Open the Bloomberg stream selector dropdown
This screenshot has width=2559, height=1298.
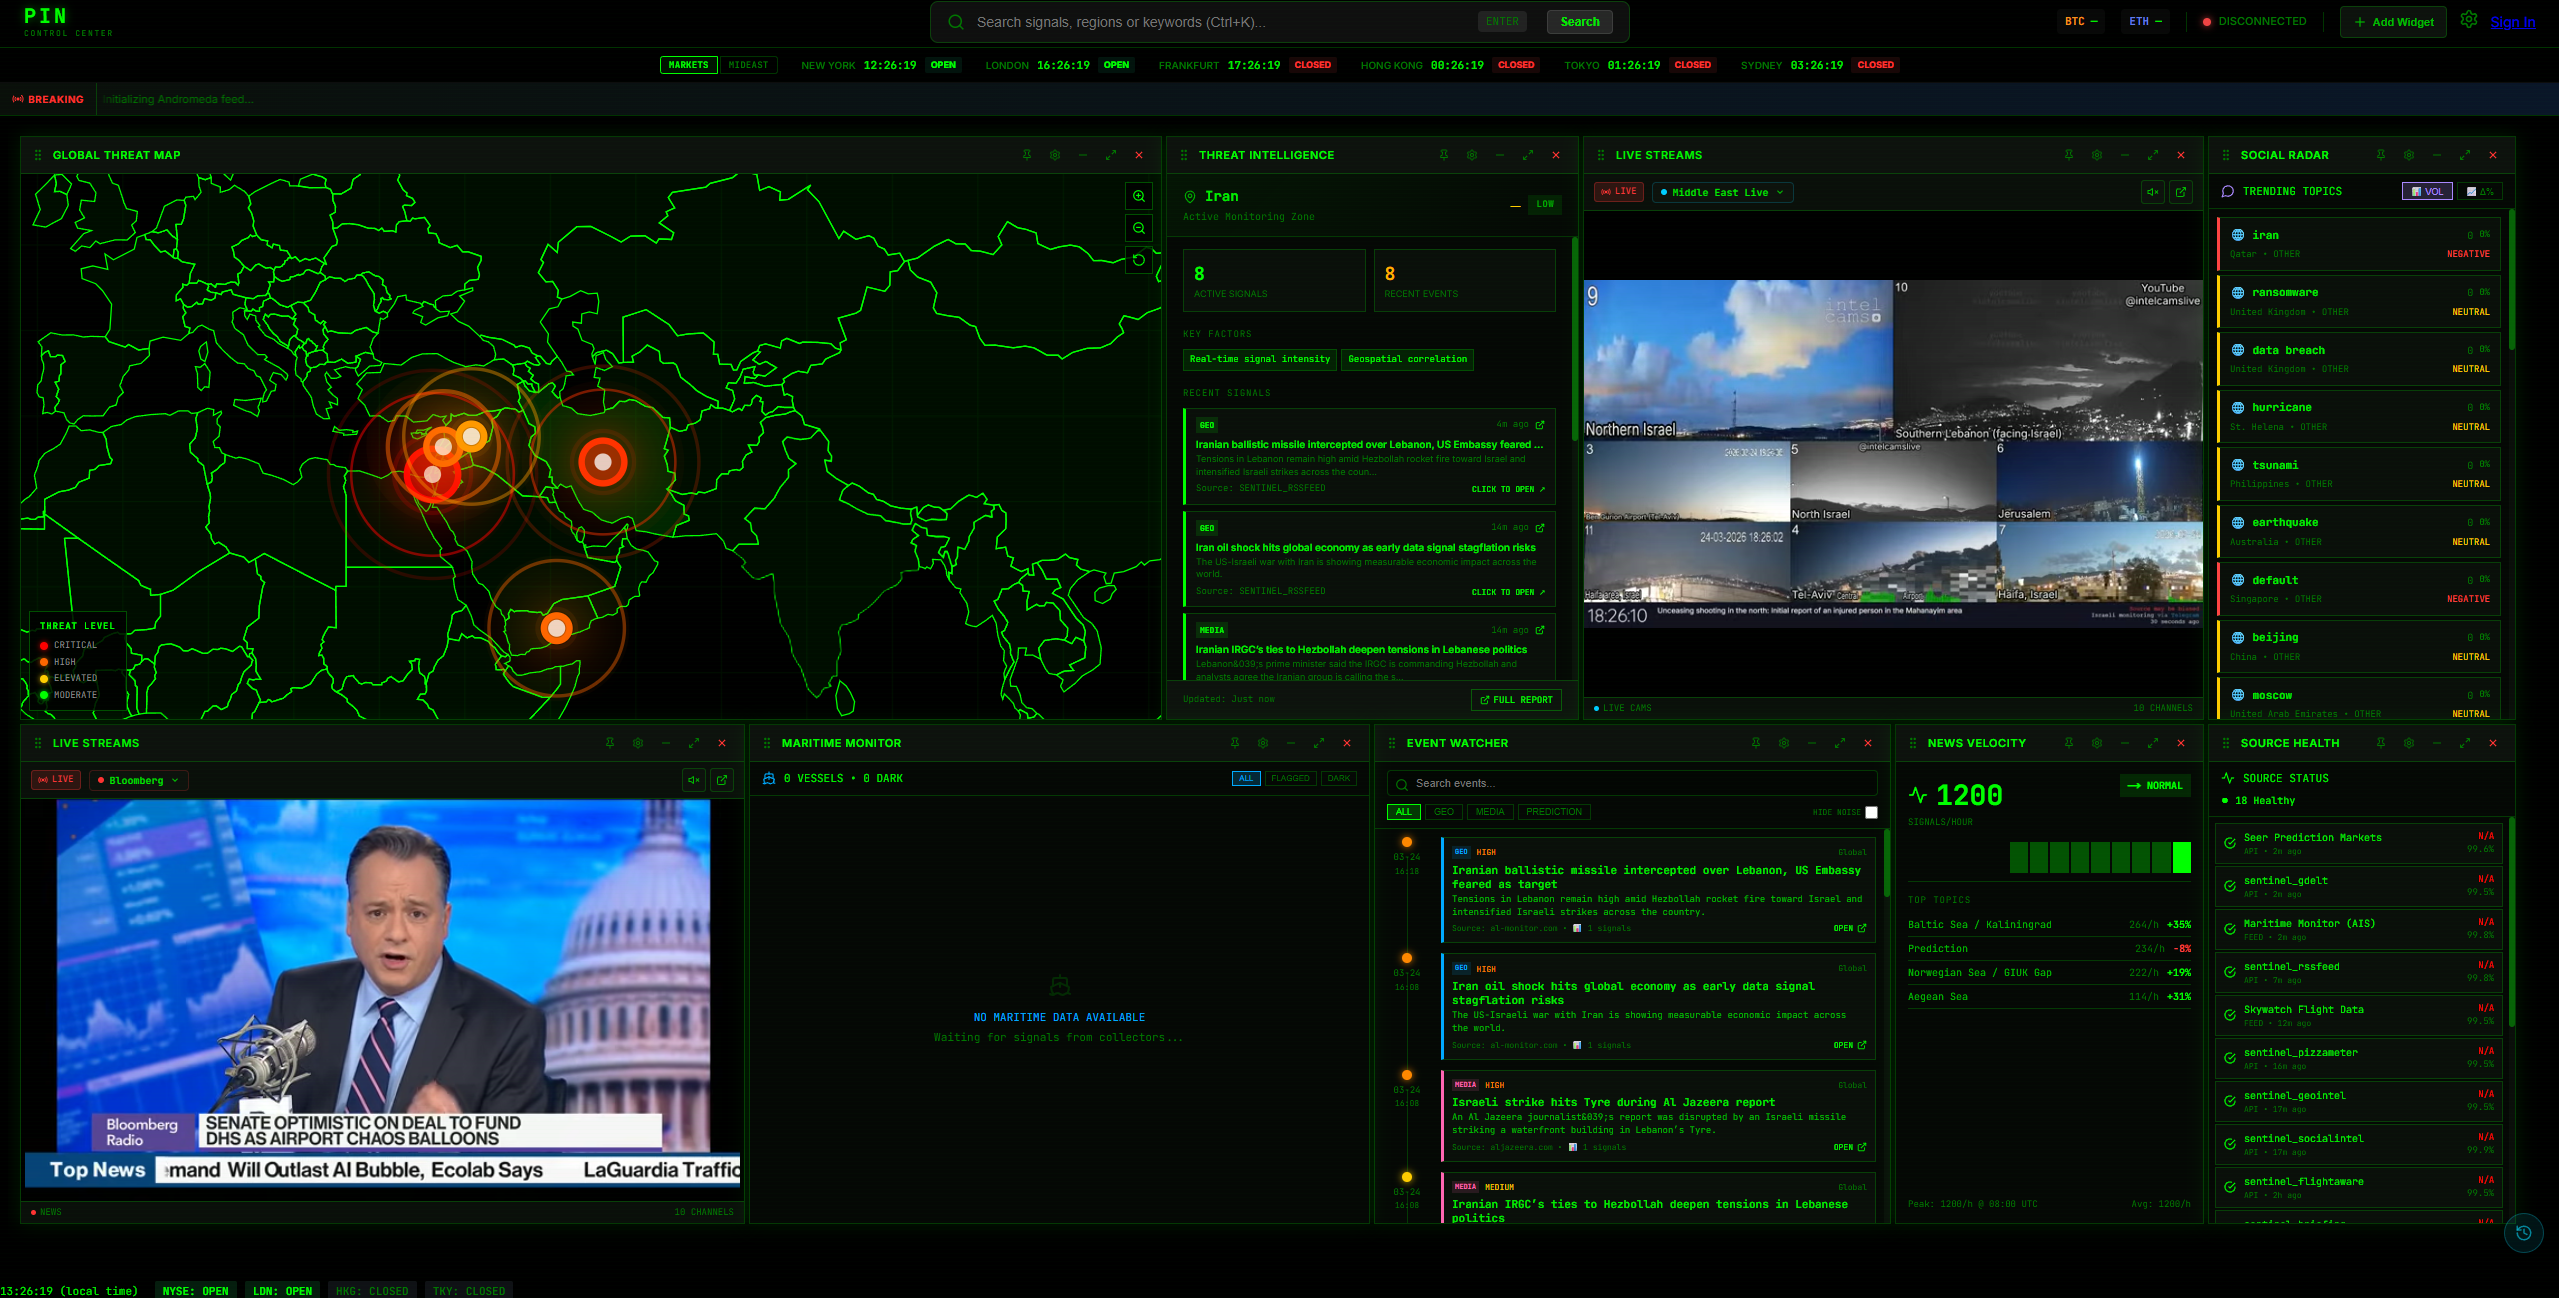pyautogui.click(x=138, y=779)
